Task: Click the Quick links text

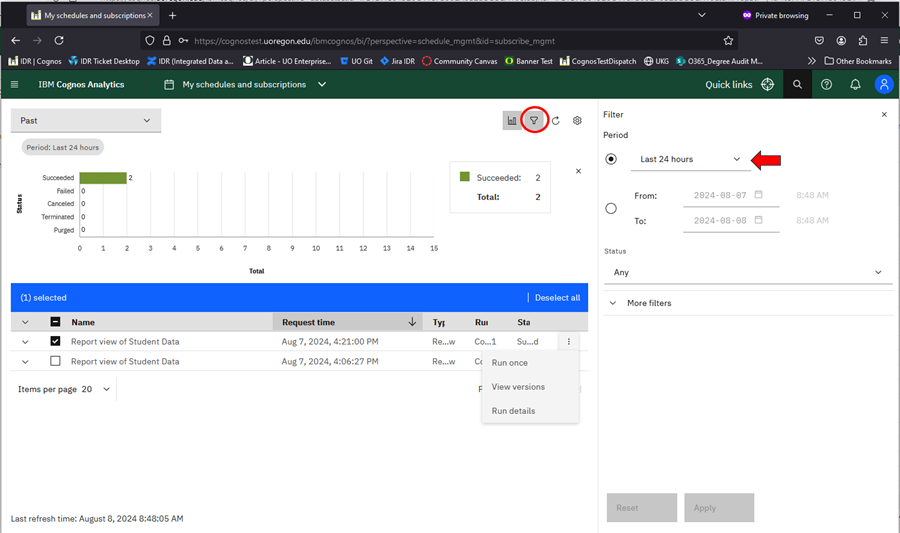Action: tap(728, 84)
